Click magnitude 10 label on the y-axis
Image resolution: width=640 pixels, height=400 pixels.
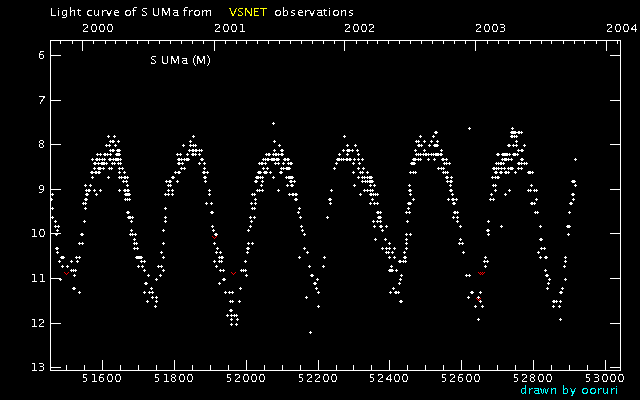38,234
